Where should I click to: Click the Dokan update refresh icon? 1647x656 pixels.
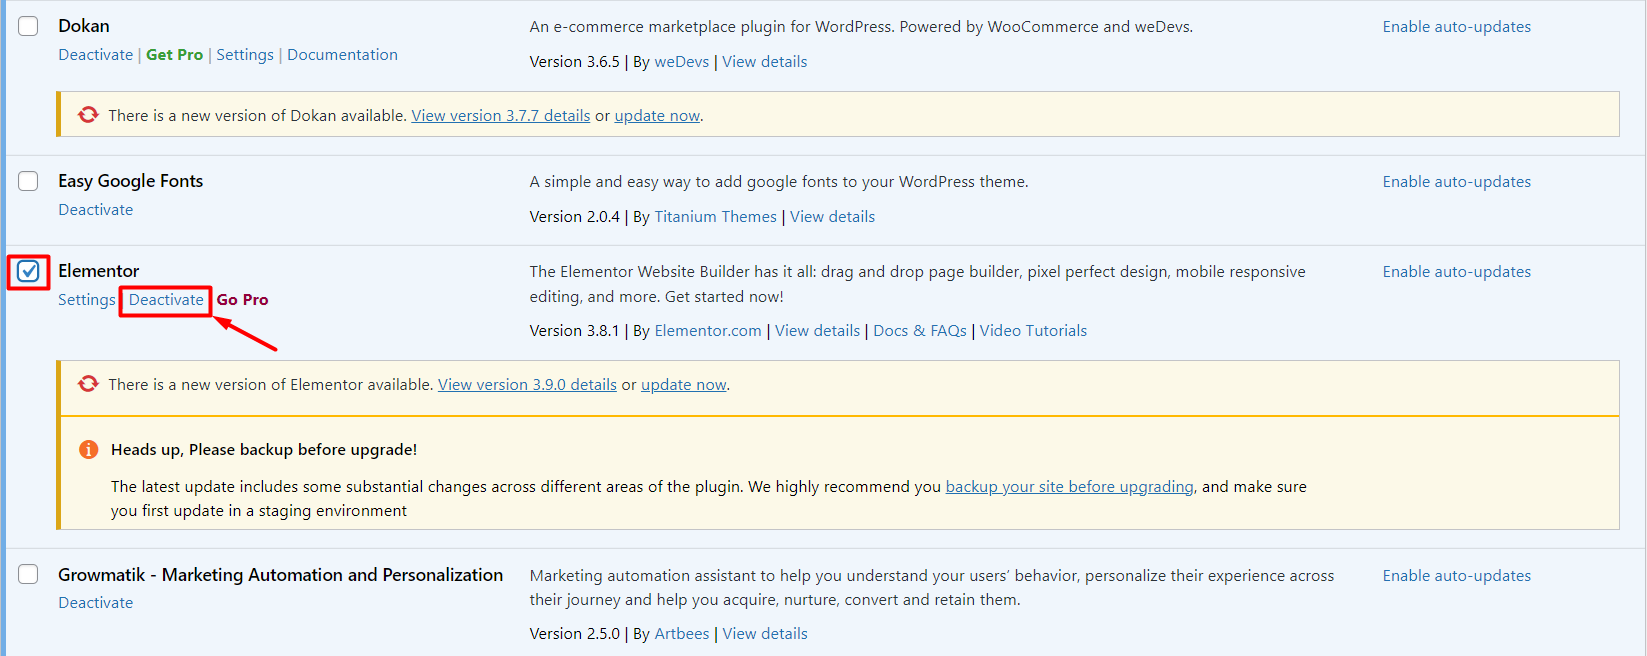pyautogui.click(x=88, y=115)
